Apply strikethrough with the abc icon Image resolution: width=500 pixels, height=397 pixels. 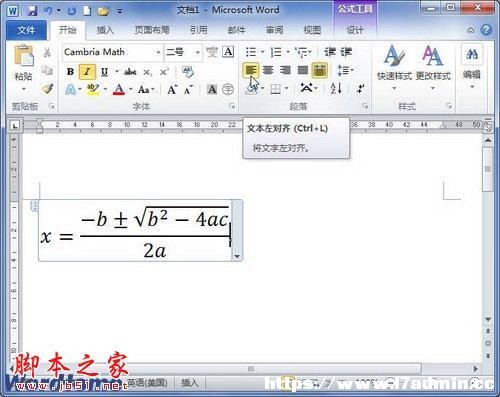[x=130, y=72]
